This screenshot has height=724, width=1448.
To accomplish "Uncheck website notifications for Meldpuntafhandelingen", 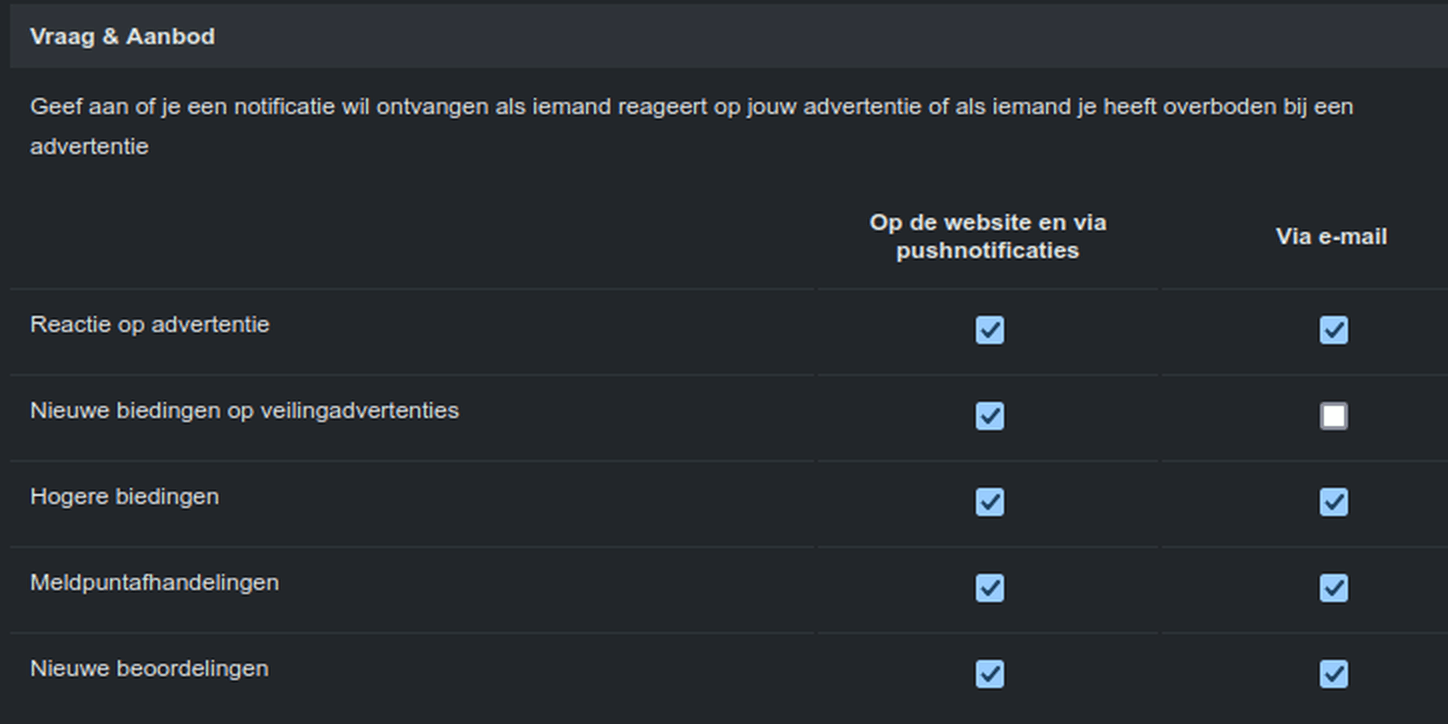I will (989, 588).
